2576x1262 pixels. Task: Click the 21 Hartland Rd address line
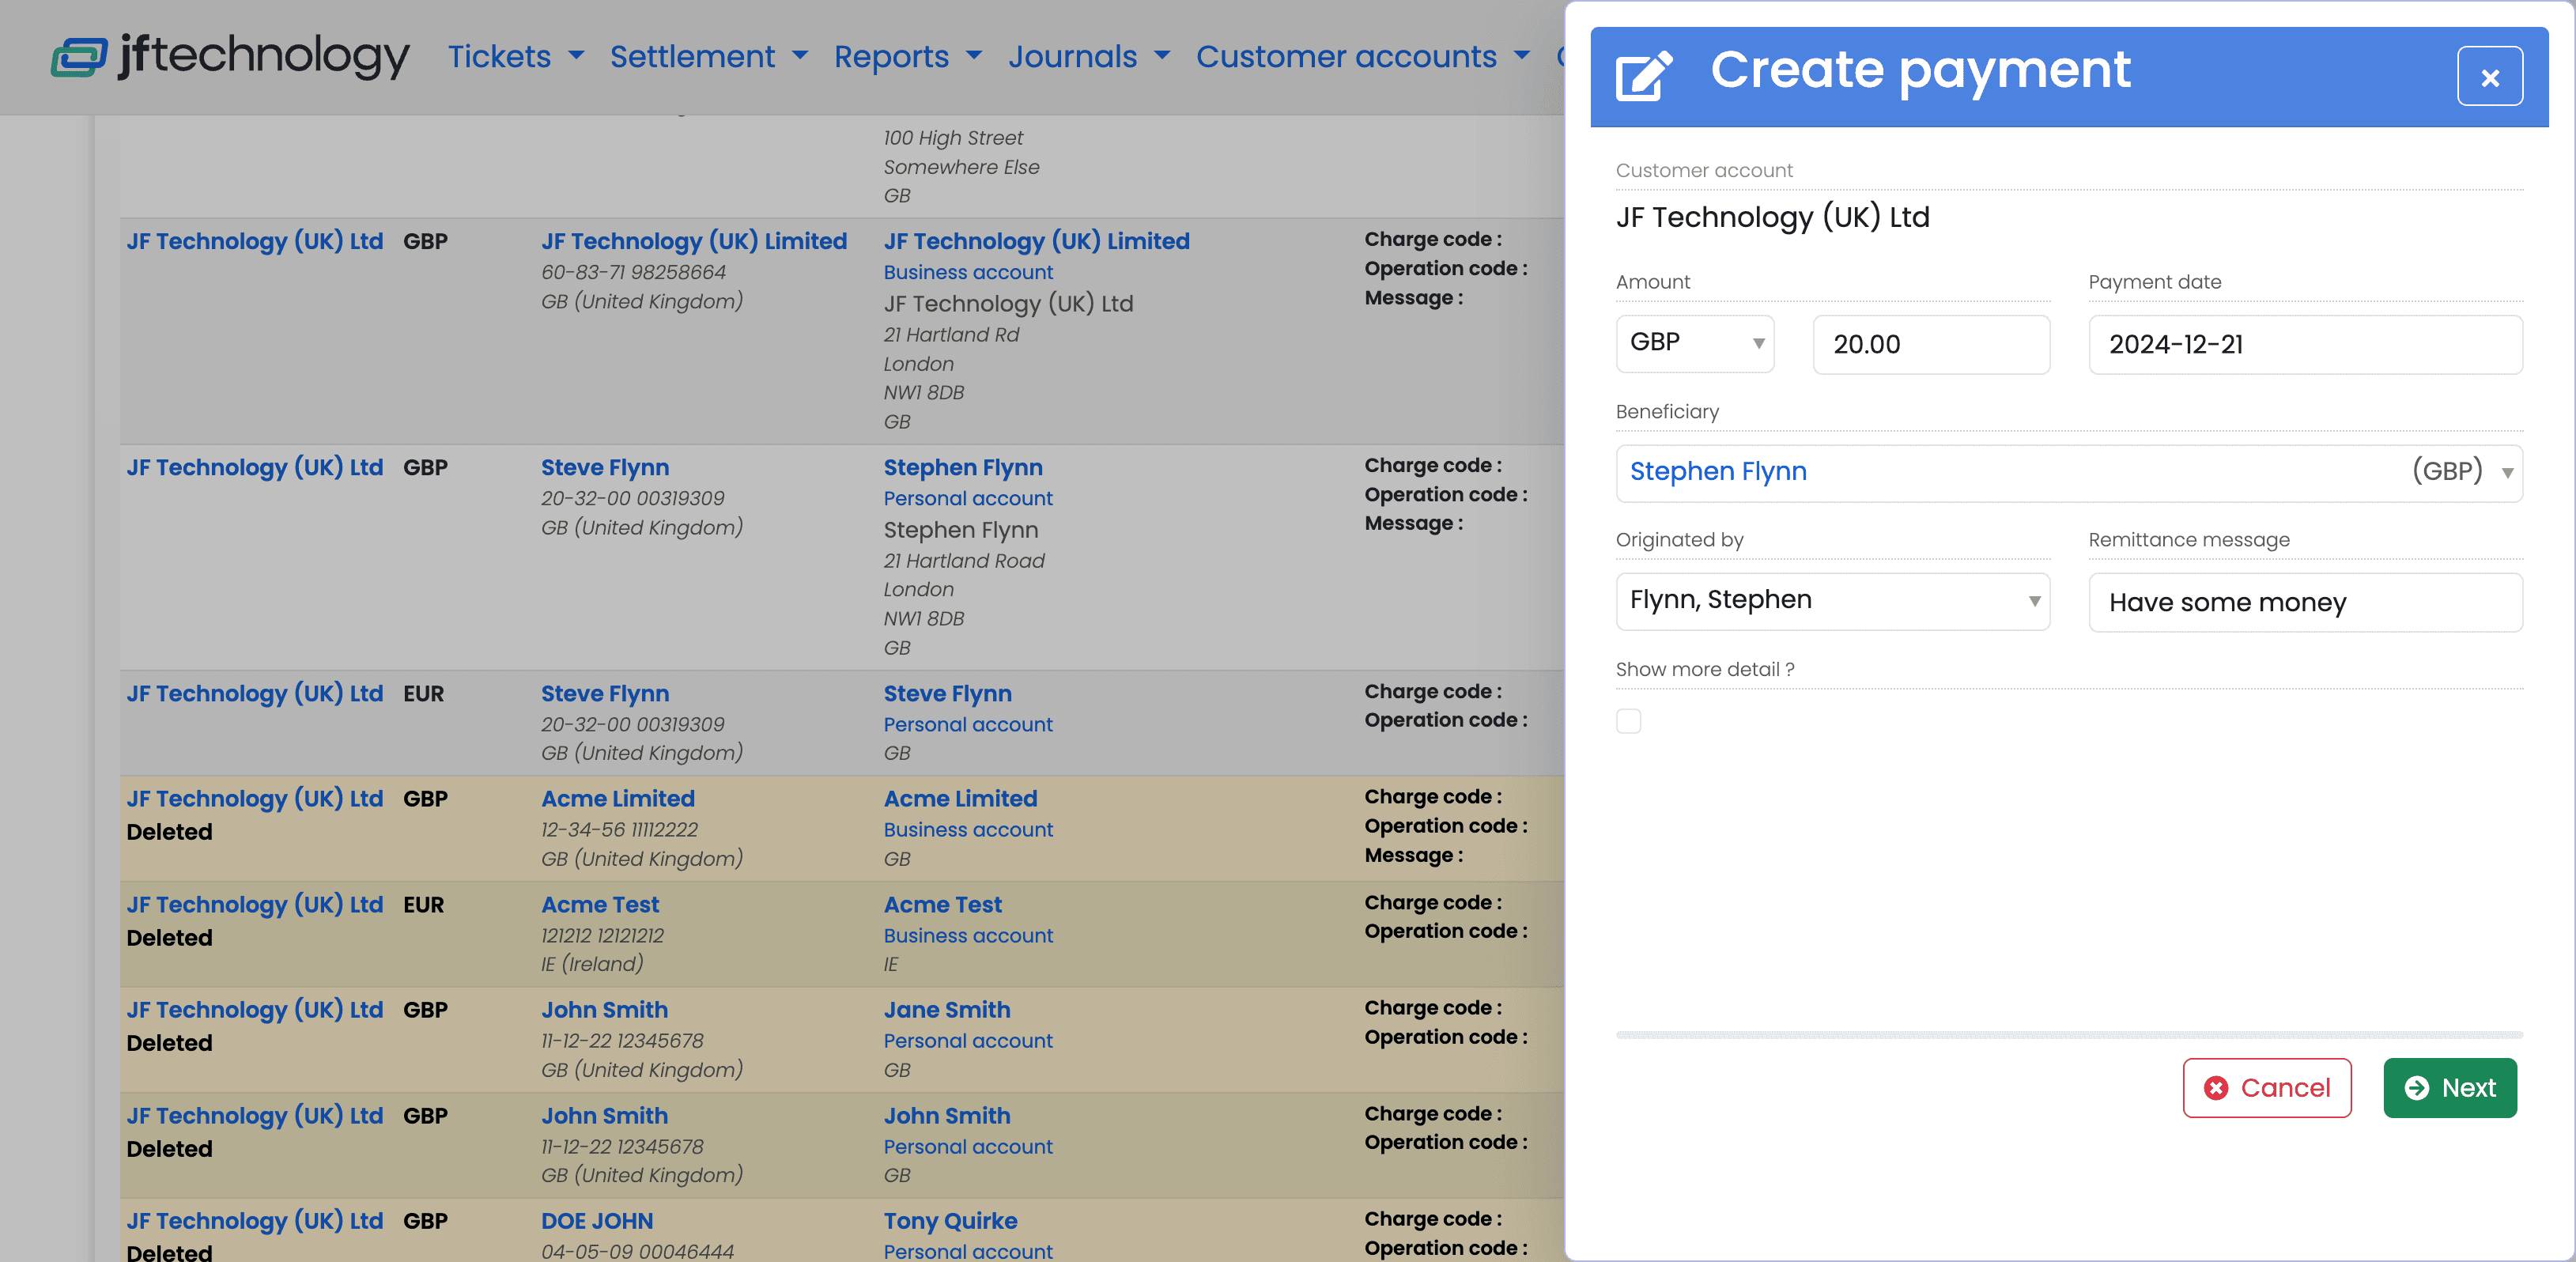point(950,335)
